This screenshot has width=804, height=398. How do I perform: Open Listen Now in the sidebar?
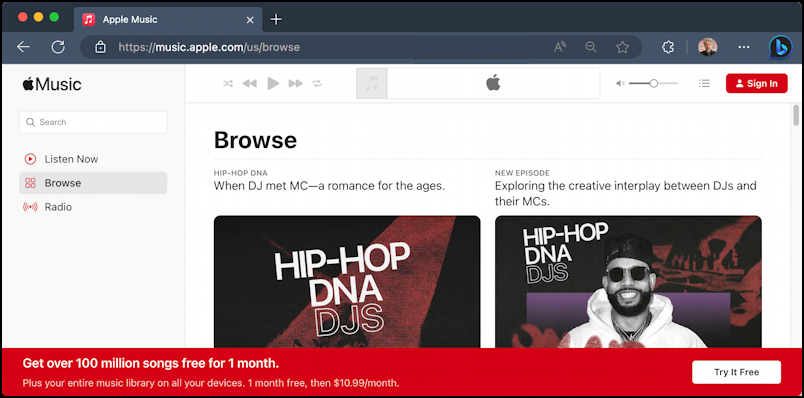(x=93, y=159)
